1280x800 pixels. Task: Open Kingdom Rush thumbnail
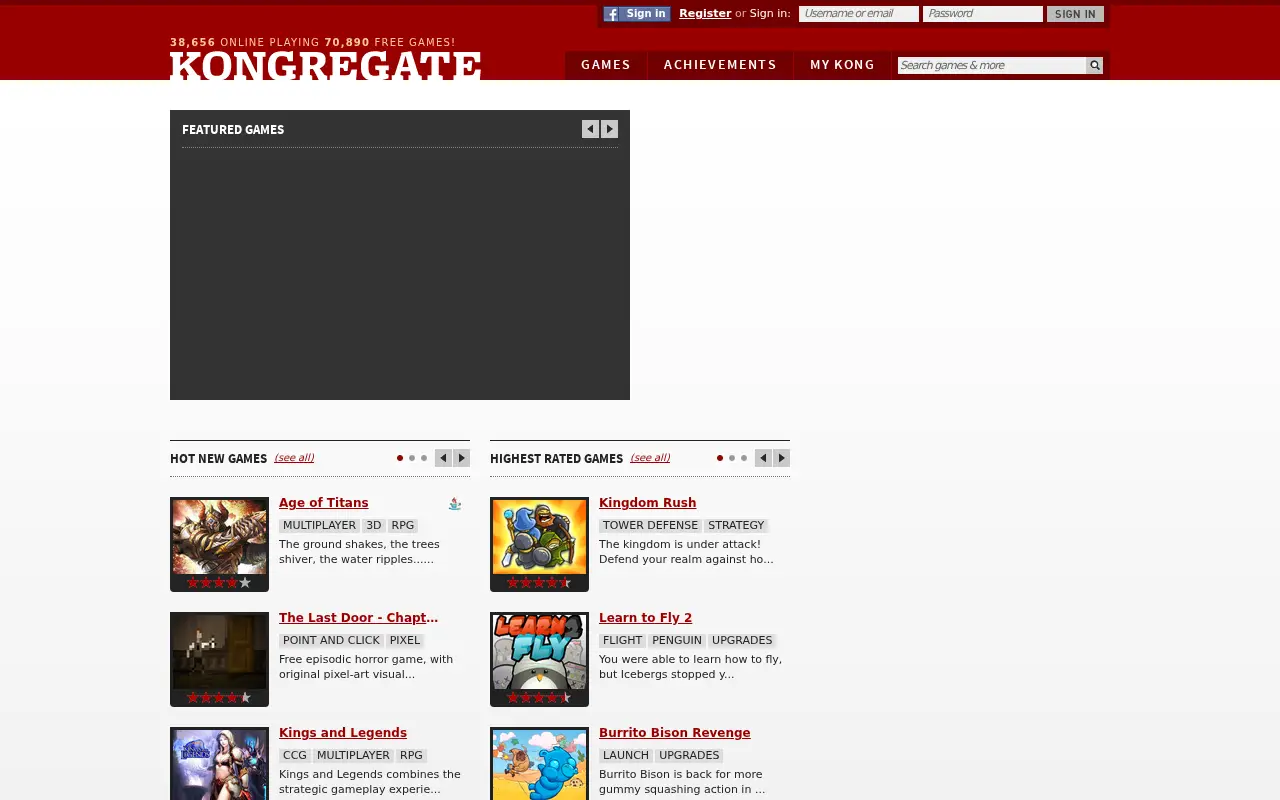pos(540,536)
